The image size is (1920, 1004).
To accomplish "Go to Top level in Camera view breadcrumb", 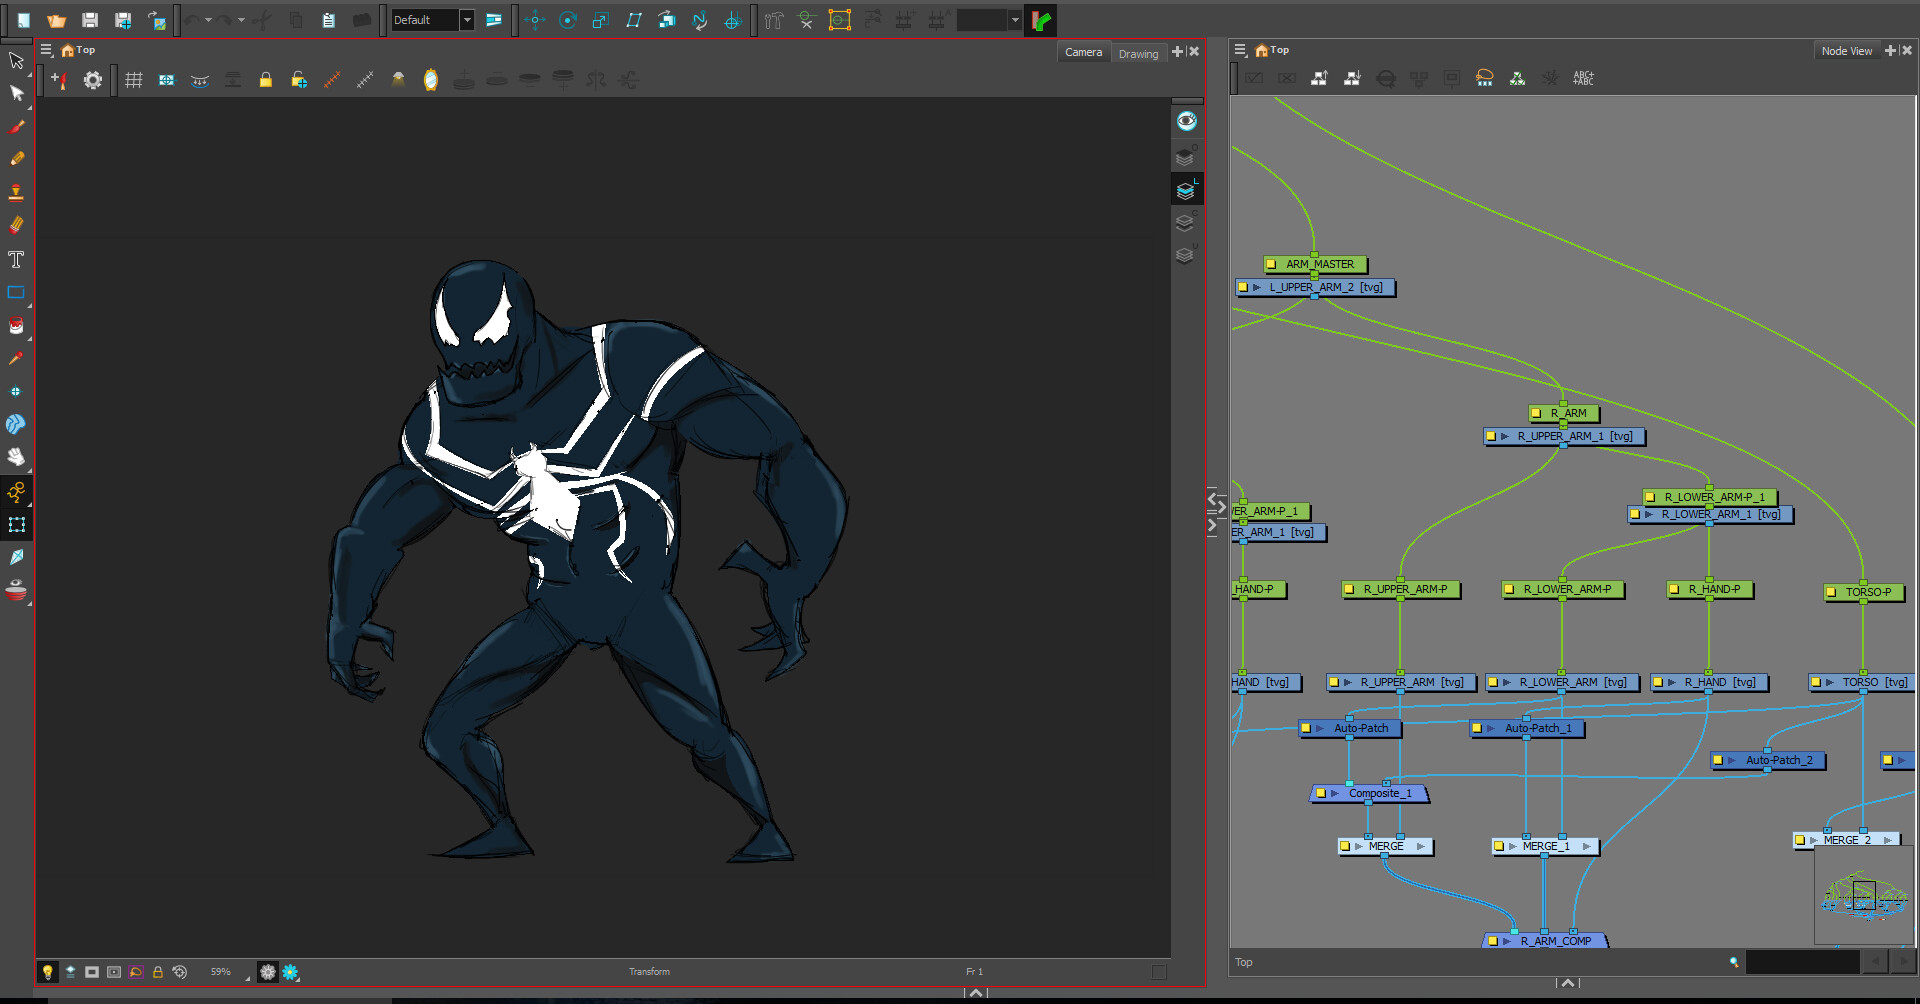I will coord(78,50).
